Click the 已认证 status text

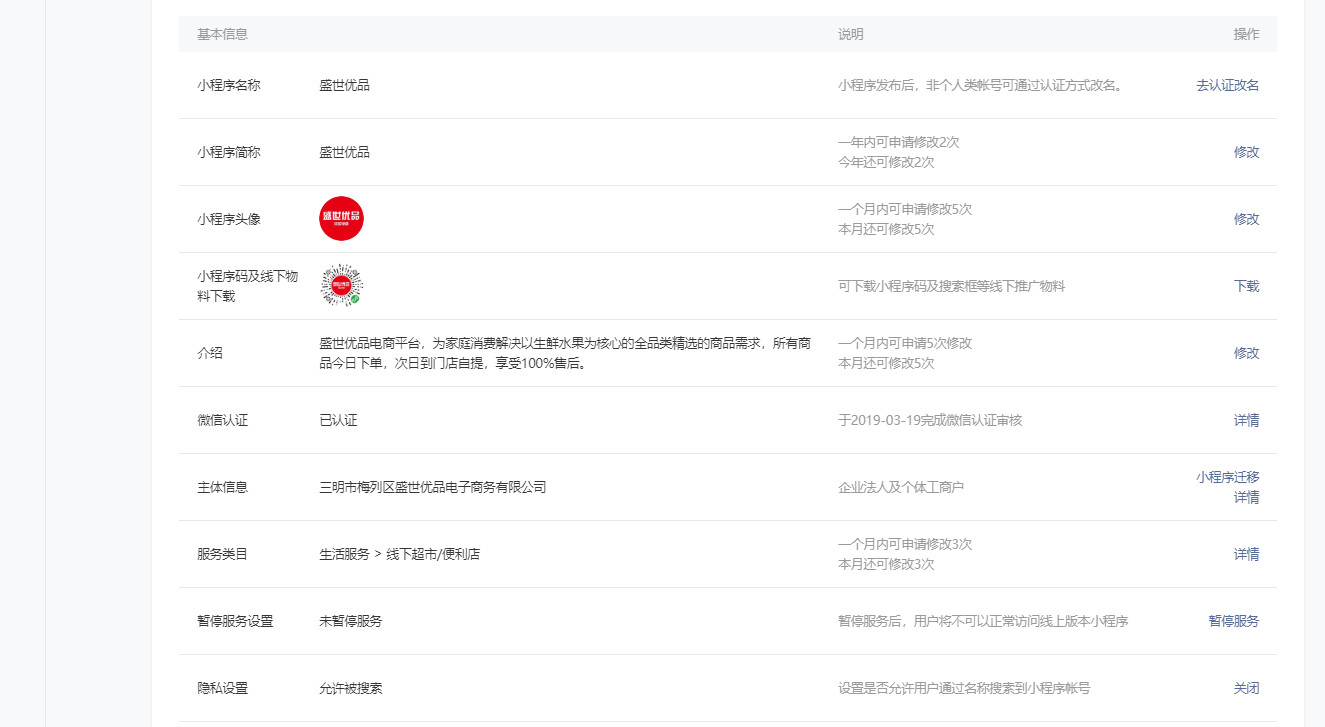click(338, 420)
